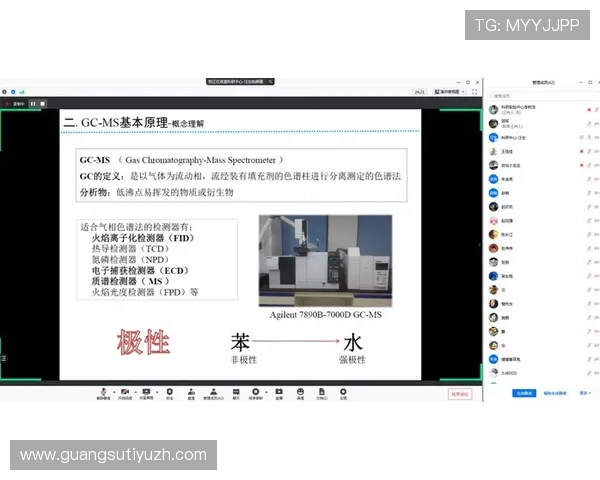Turn on the video camera
Viewport: 600px width, 480px height.
pyautogui.click(x=125, y=393)
